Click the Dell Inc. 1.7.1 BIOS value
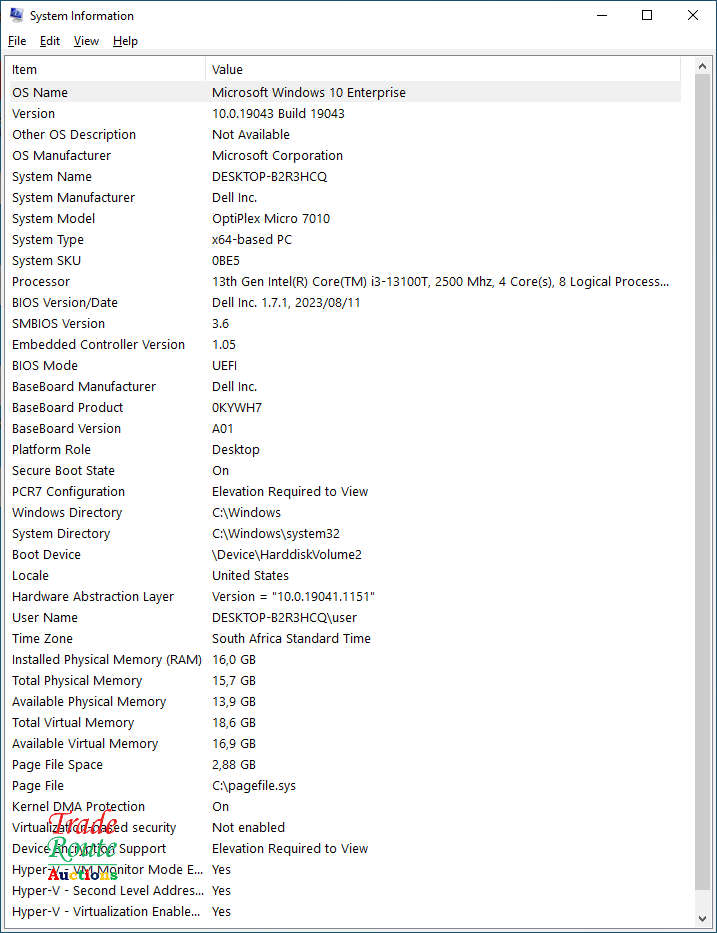This screenshot has width=717, height=933. [286, 302]
